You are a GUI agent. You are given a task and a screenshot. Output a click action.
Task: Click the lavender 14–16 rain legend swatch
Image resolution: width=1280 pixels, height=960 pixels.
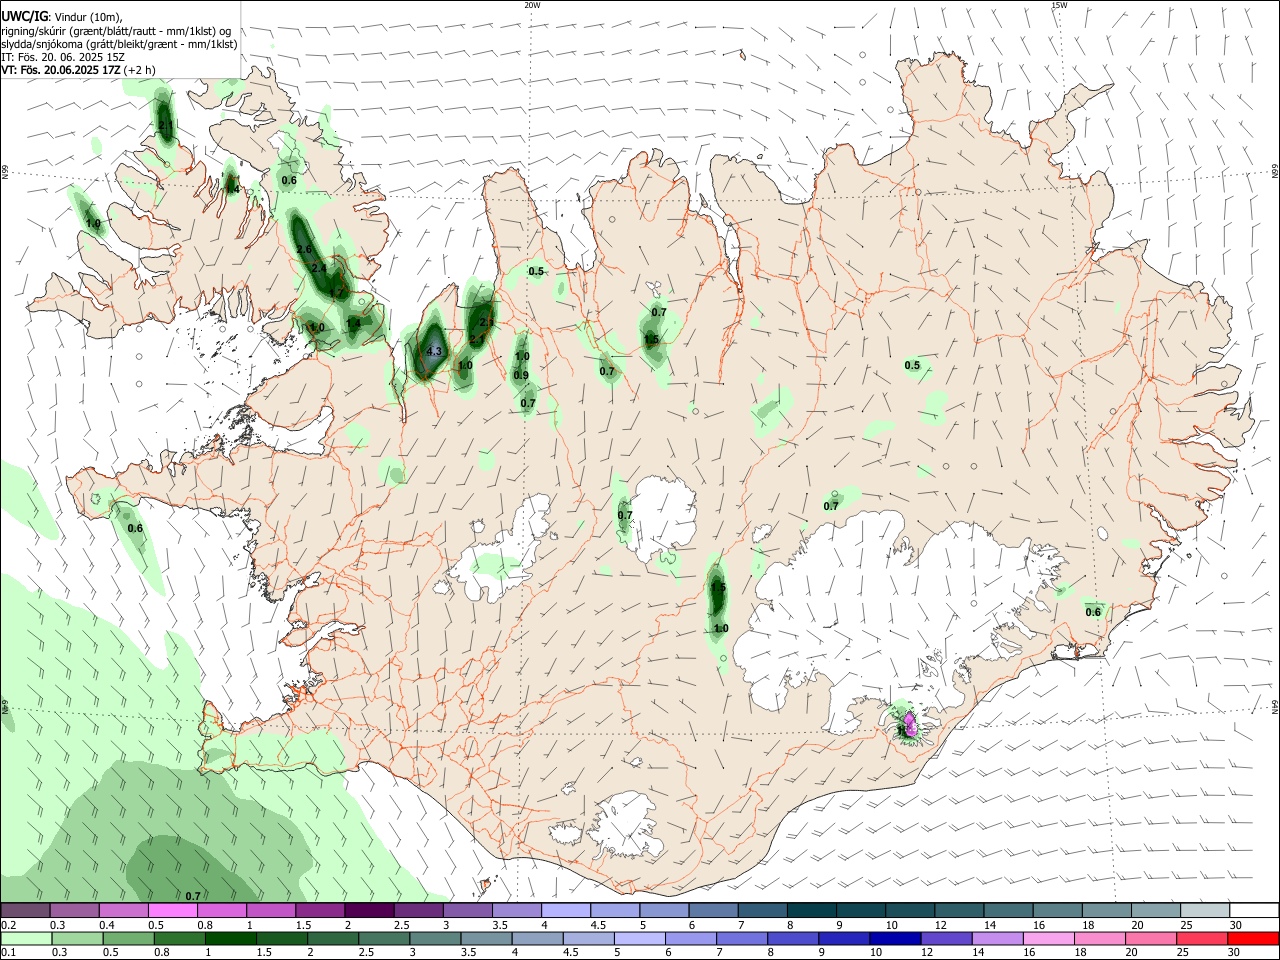998,938
